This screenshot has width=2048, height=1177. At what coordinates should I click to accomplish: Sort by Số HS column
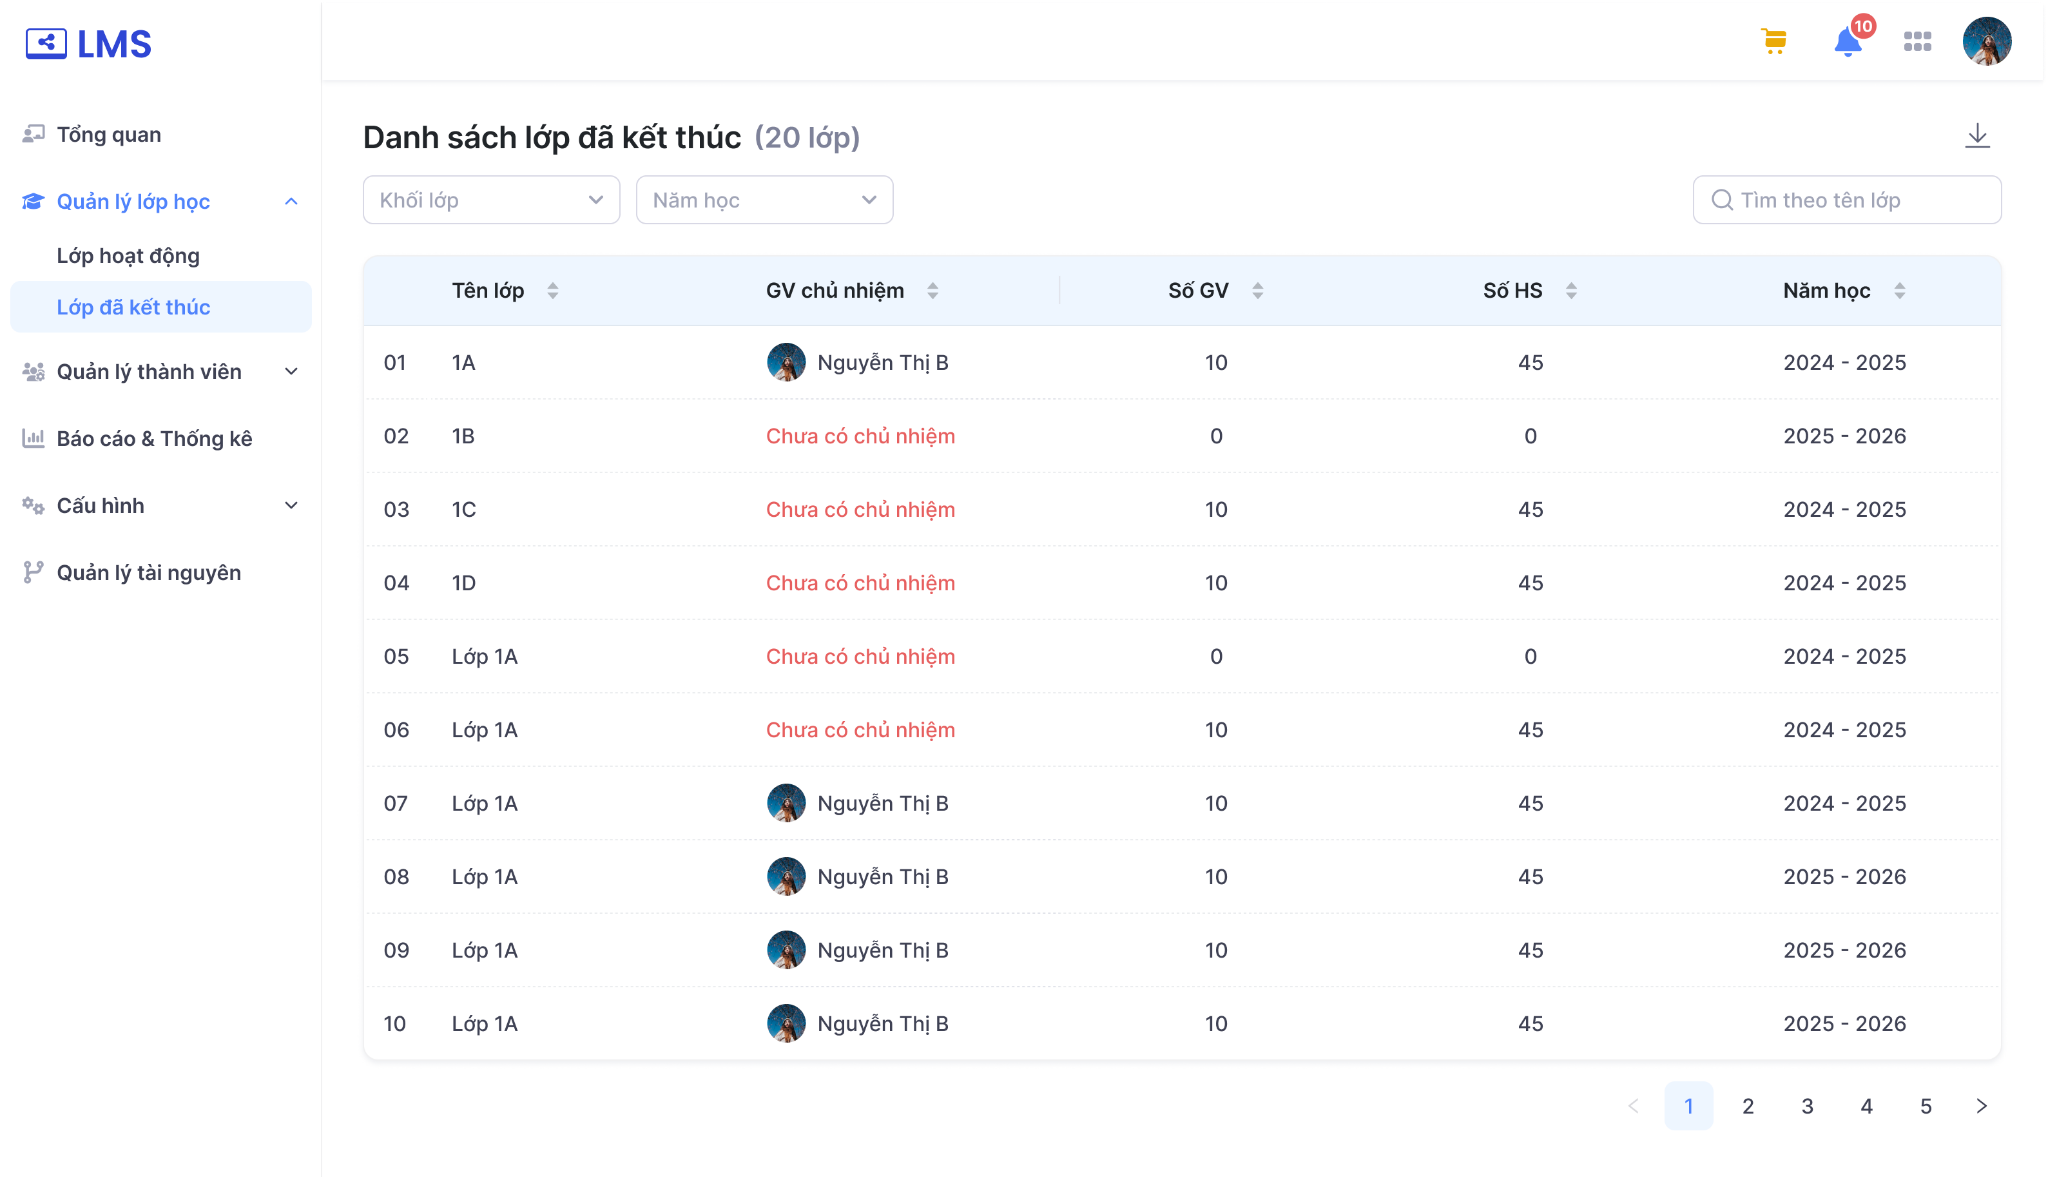coord(1571,291)
